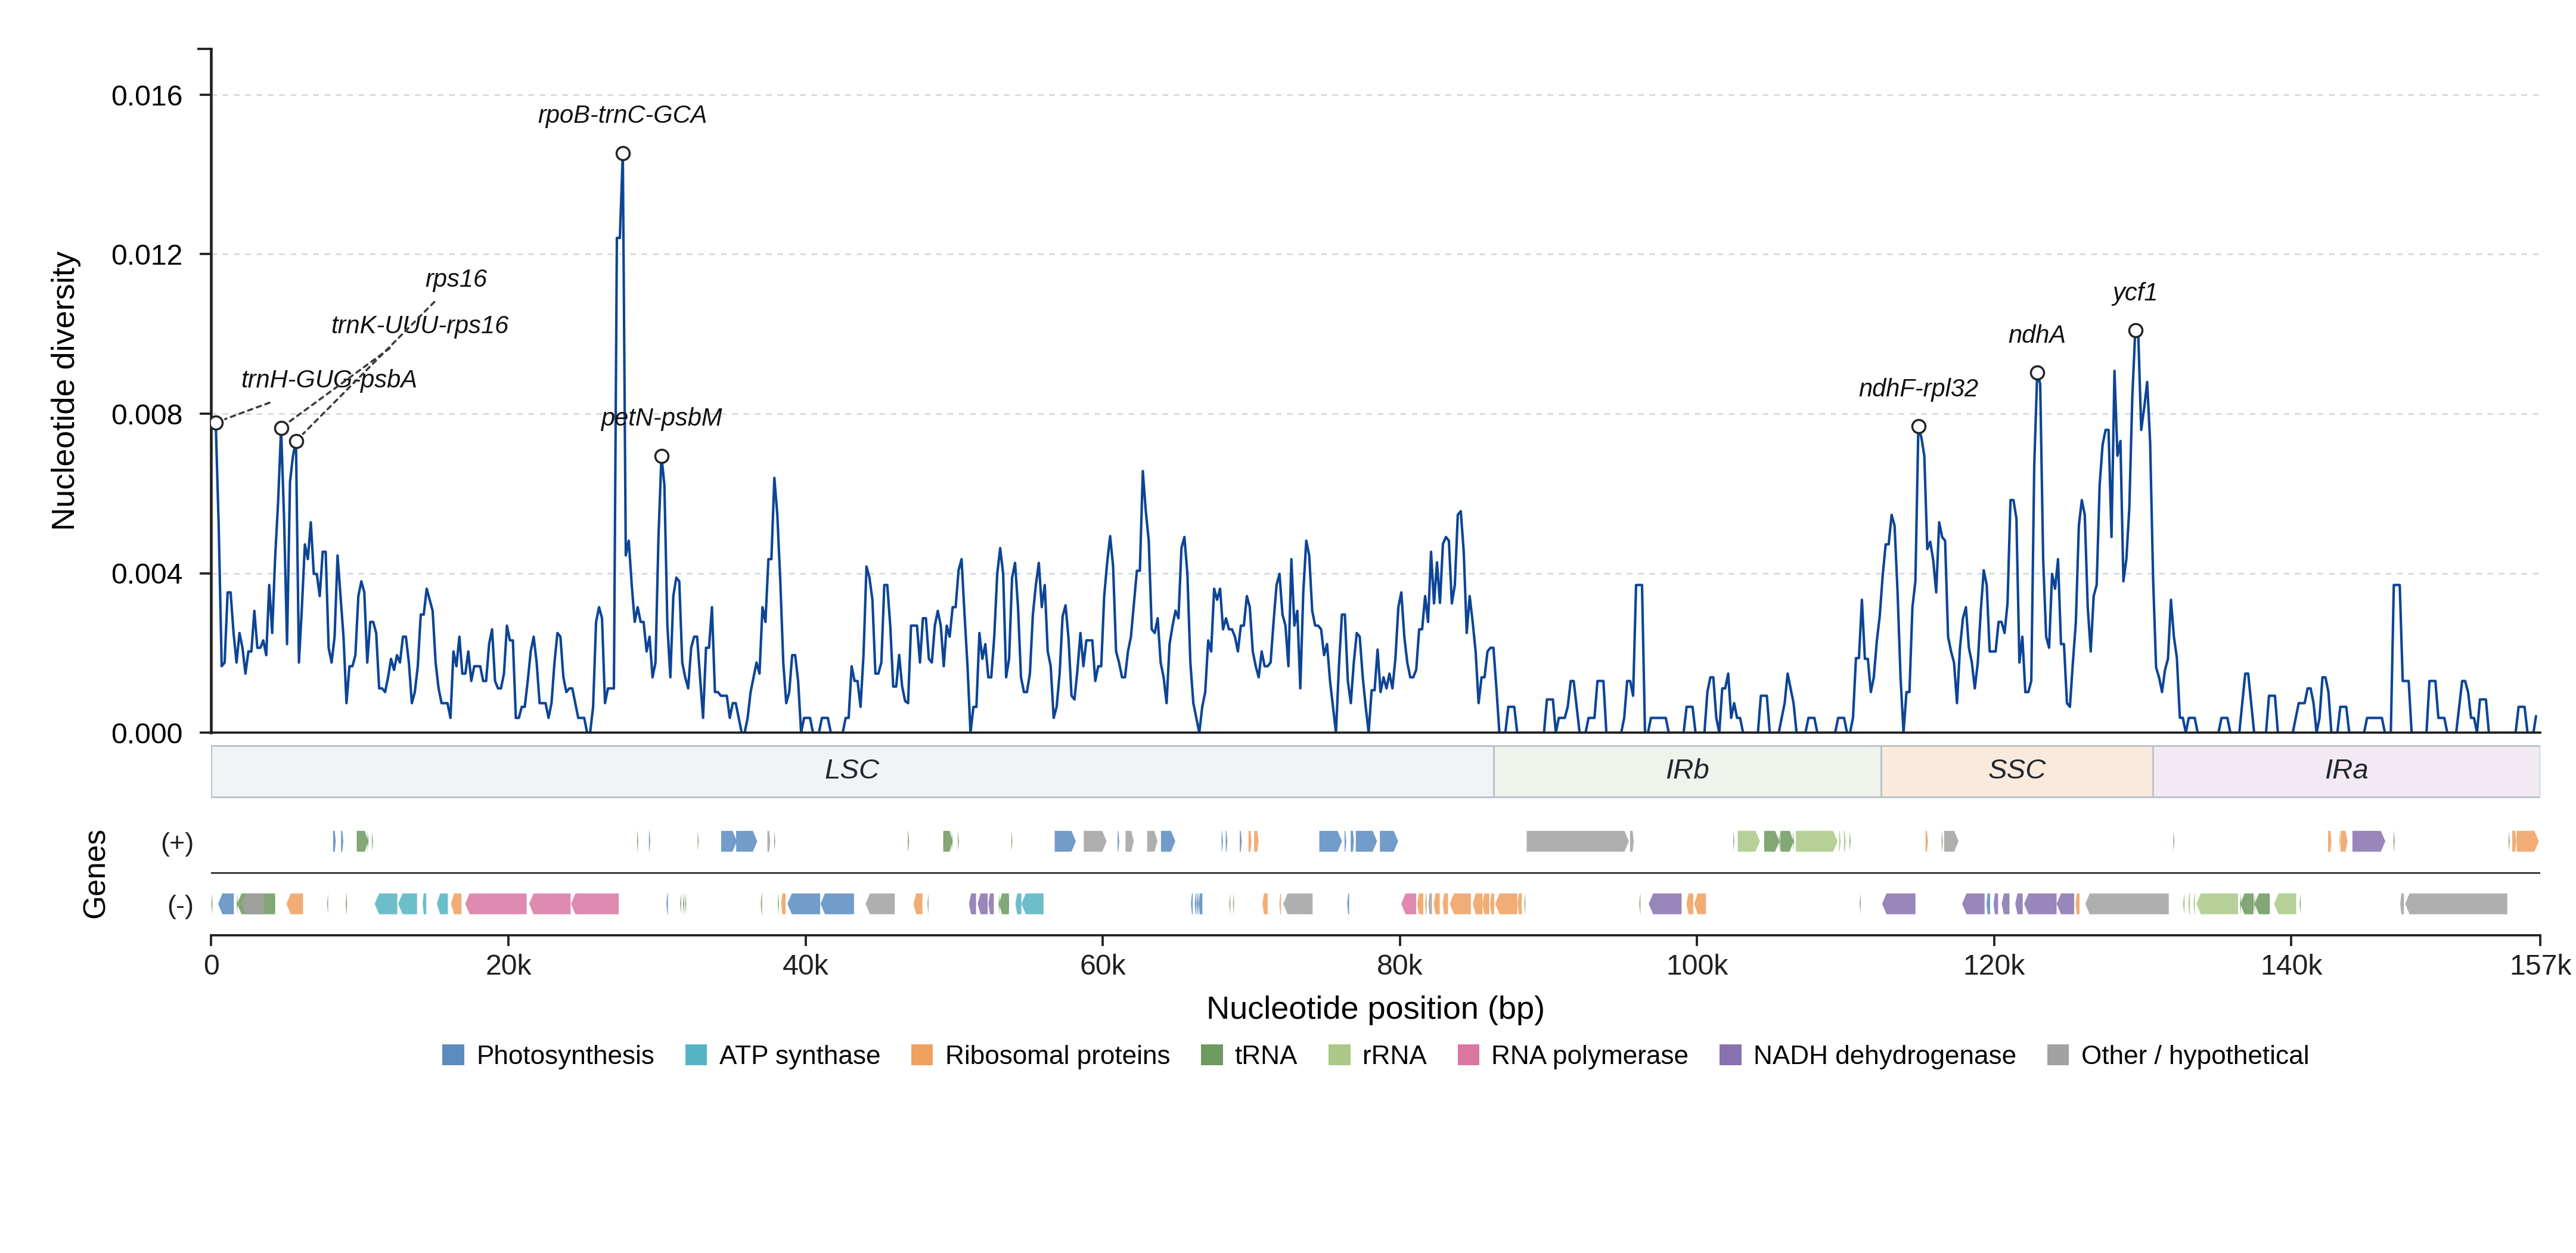The width and height of the screenshot is (2576, 1253).
Task: Click the 'NADH dehydrogenase' legend text
Action: 1884,1056
